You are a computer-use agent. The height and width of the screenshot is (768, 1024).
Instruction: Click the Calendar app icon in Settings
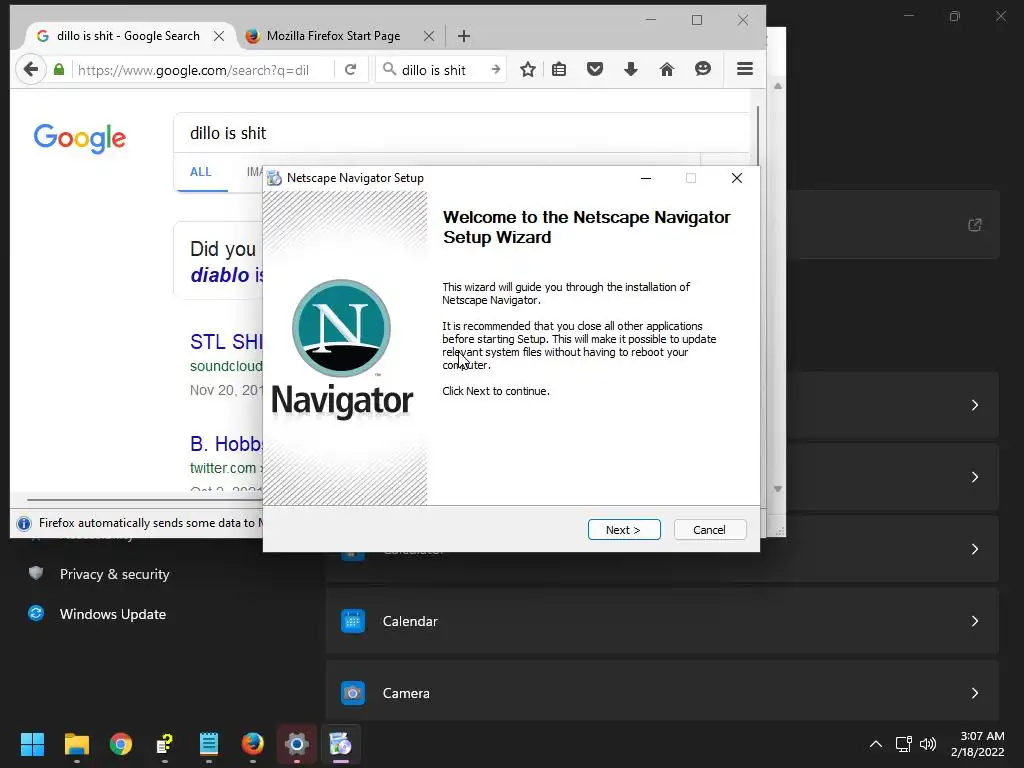coord(353,621)
